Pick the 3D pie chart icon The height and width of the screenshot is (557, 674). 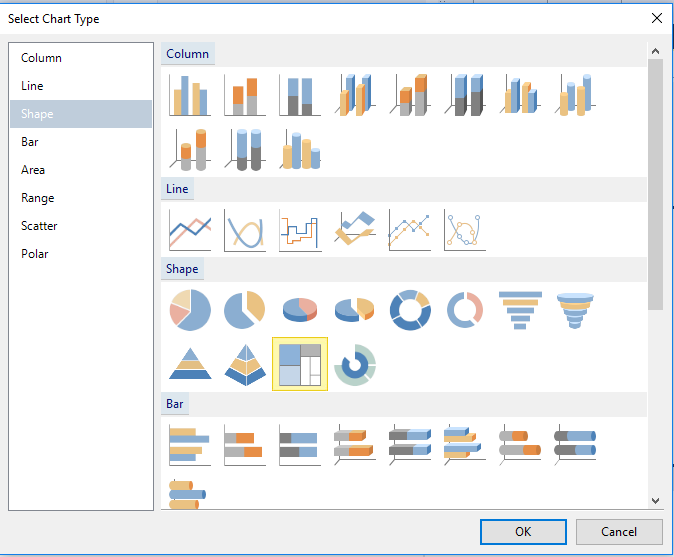pos(300,310)
